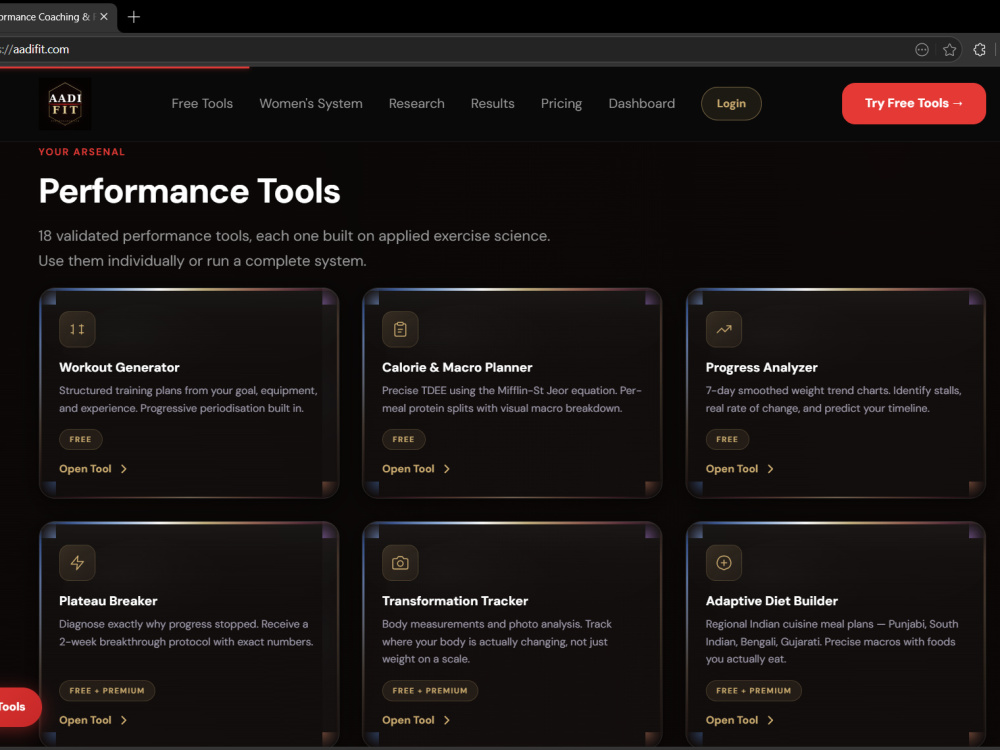Click FREE + PREMIUM badge on Plateau Breaker

click(x=107, y=691)
